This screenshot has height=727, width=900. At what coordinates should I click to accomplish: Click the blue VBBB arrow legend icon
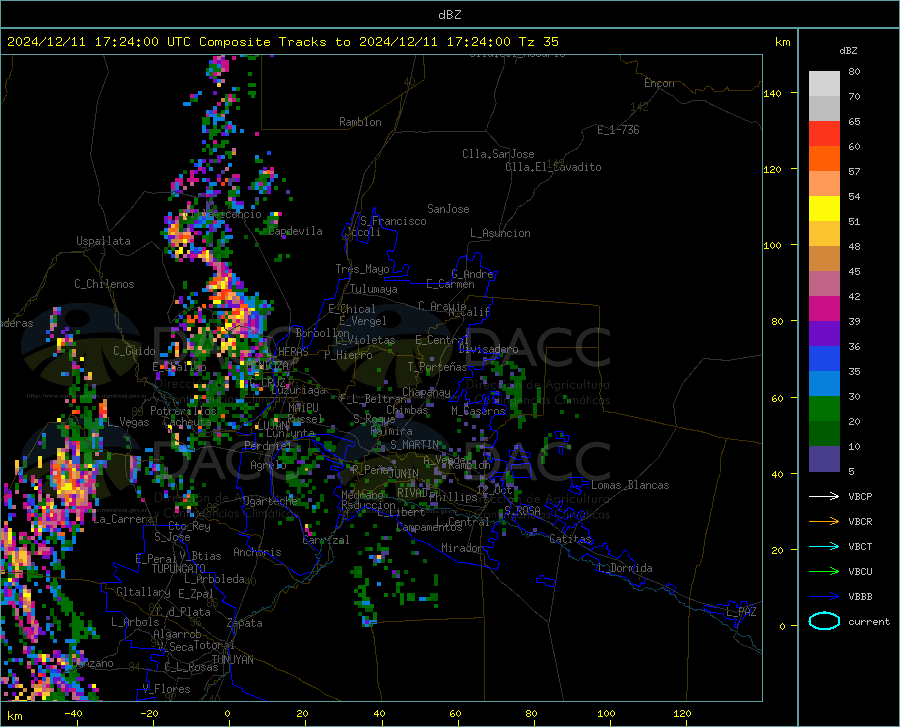point(824,597)
